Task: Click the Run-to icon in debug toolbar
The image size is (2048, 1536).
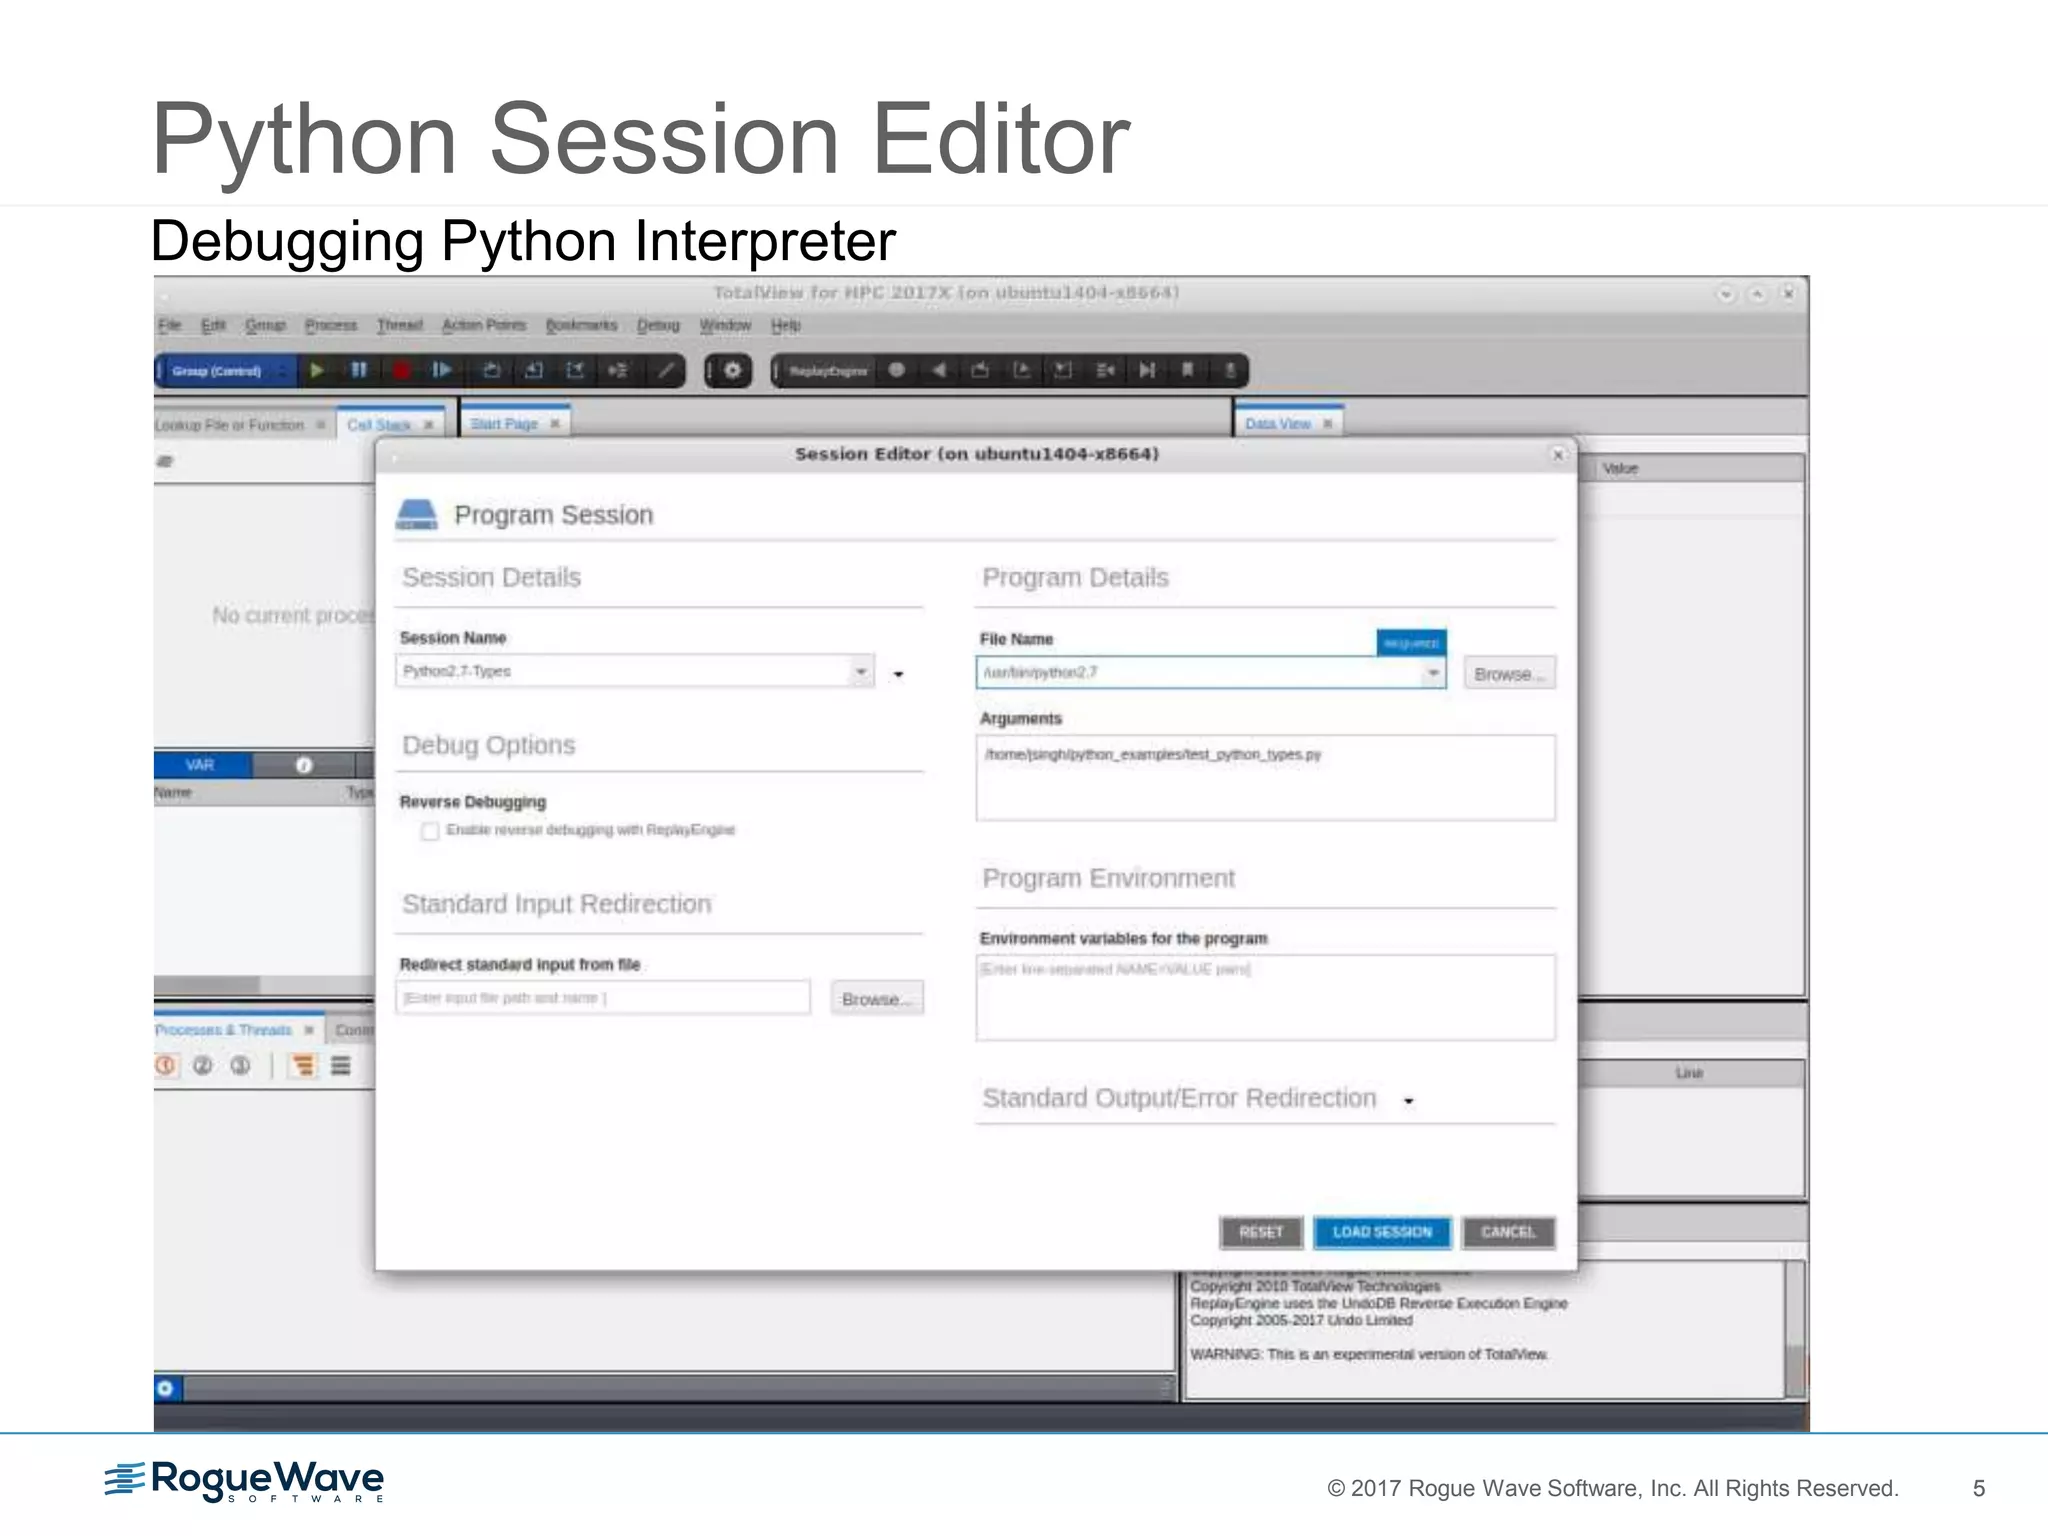Action: coord(618,370)
